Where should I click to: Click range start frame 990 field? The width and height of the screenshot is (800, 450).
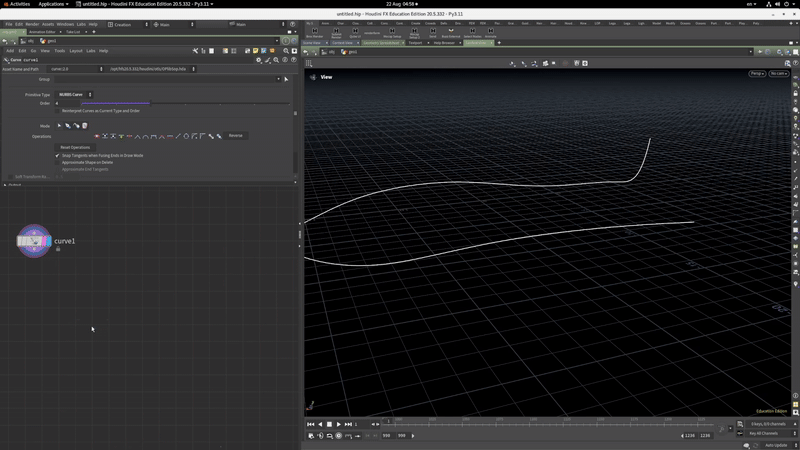387,436
